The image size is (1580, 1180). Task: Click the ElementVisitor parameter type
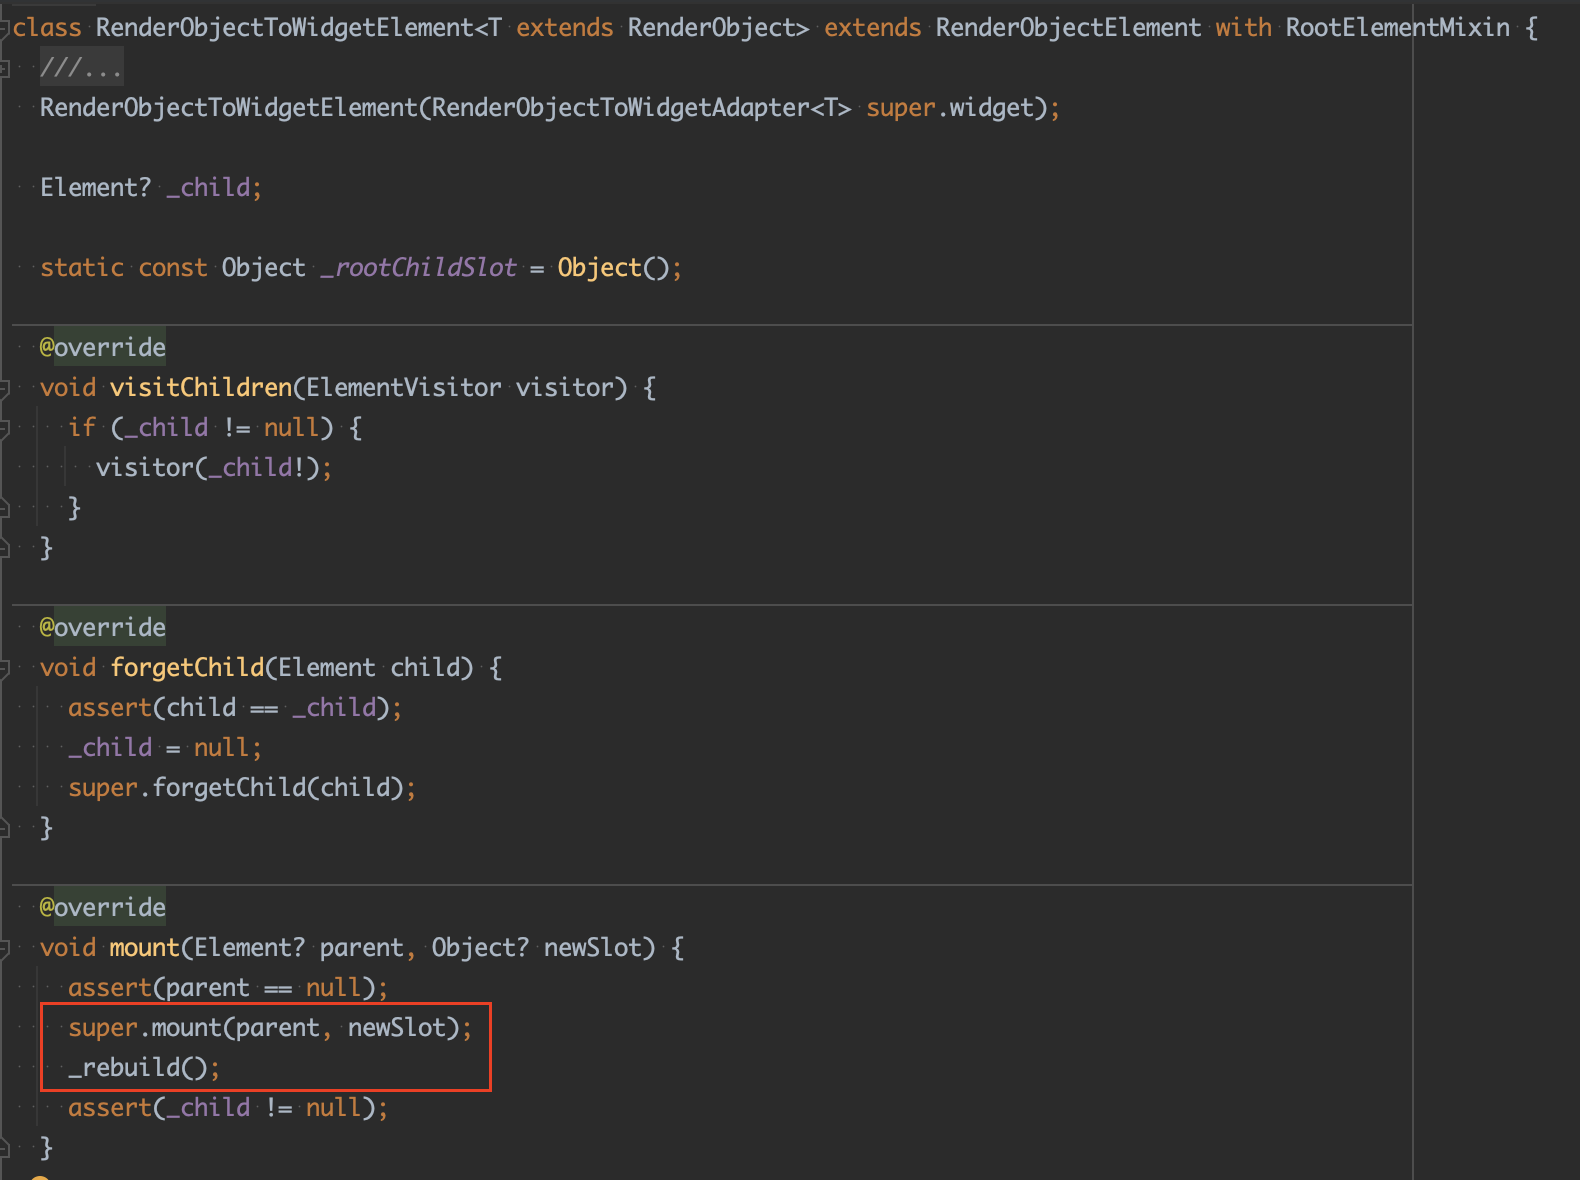click(x=404, y=387)
